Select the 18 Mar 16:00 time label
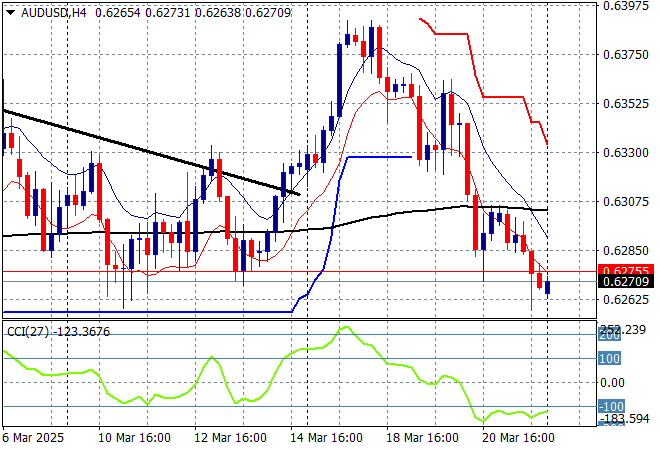 pyautogui.click(x=422, y=437)
